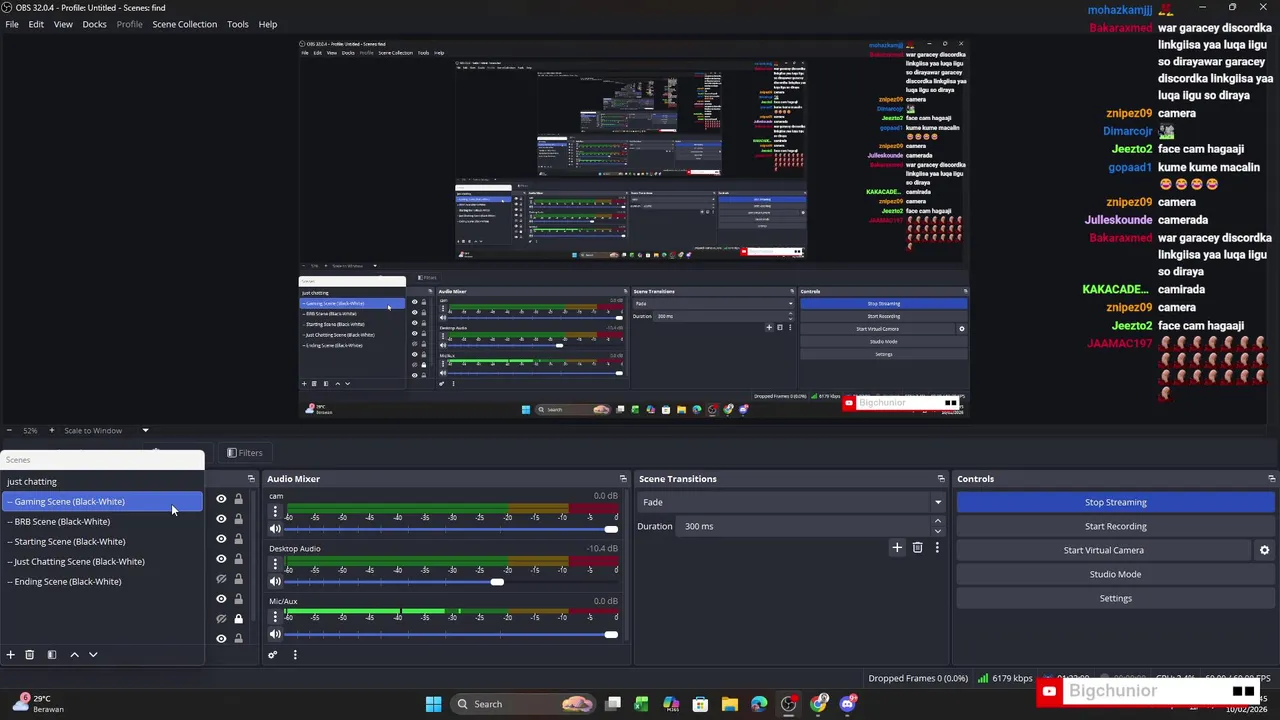This screenshot has width=1280, height=720.
Task: Open the Tools menu
Action: point(237,24)
